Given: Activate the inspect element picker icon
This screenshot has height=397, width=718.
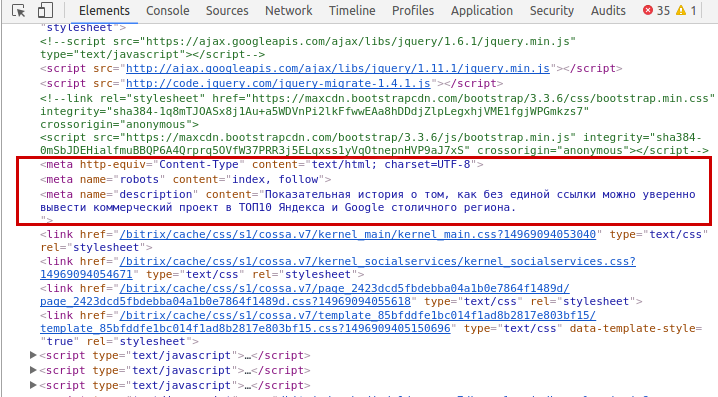Looking at the screenshot, I should pos(19,10).
